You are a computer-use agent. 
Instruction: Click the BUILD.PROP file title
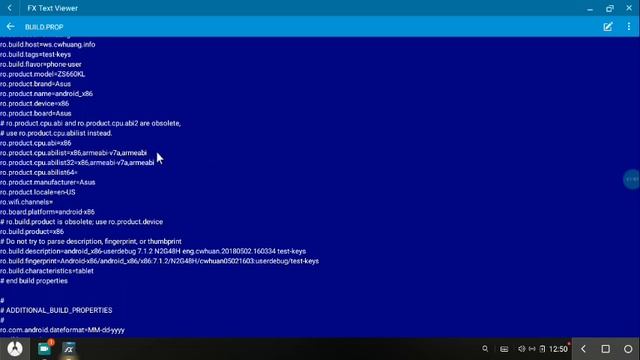coord(44,27)
